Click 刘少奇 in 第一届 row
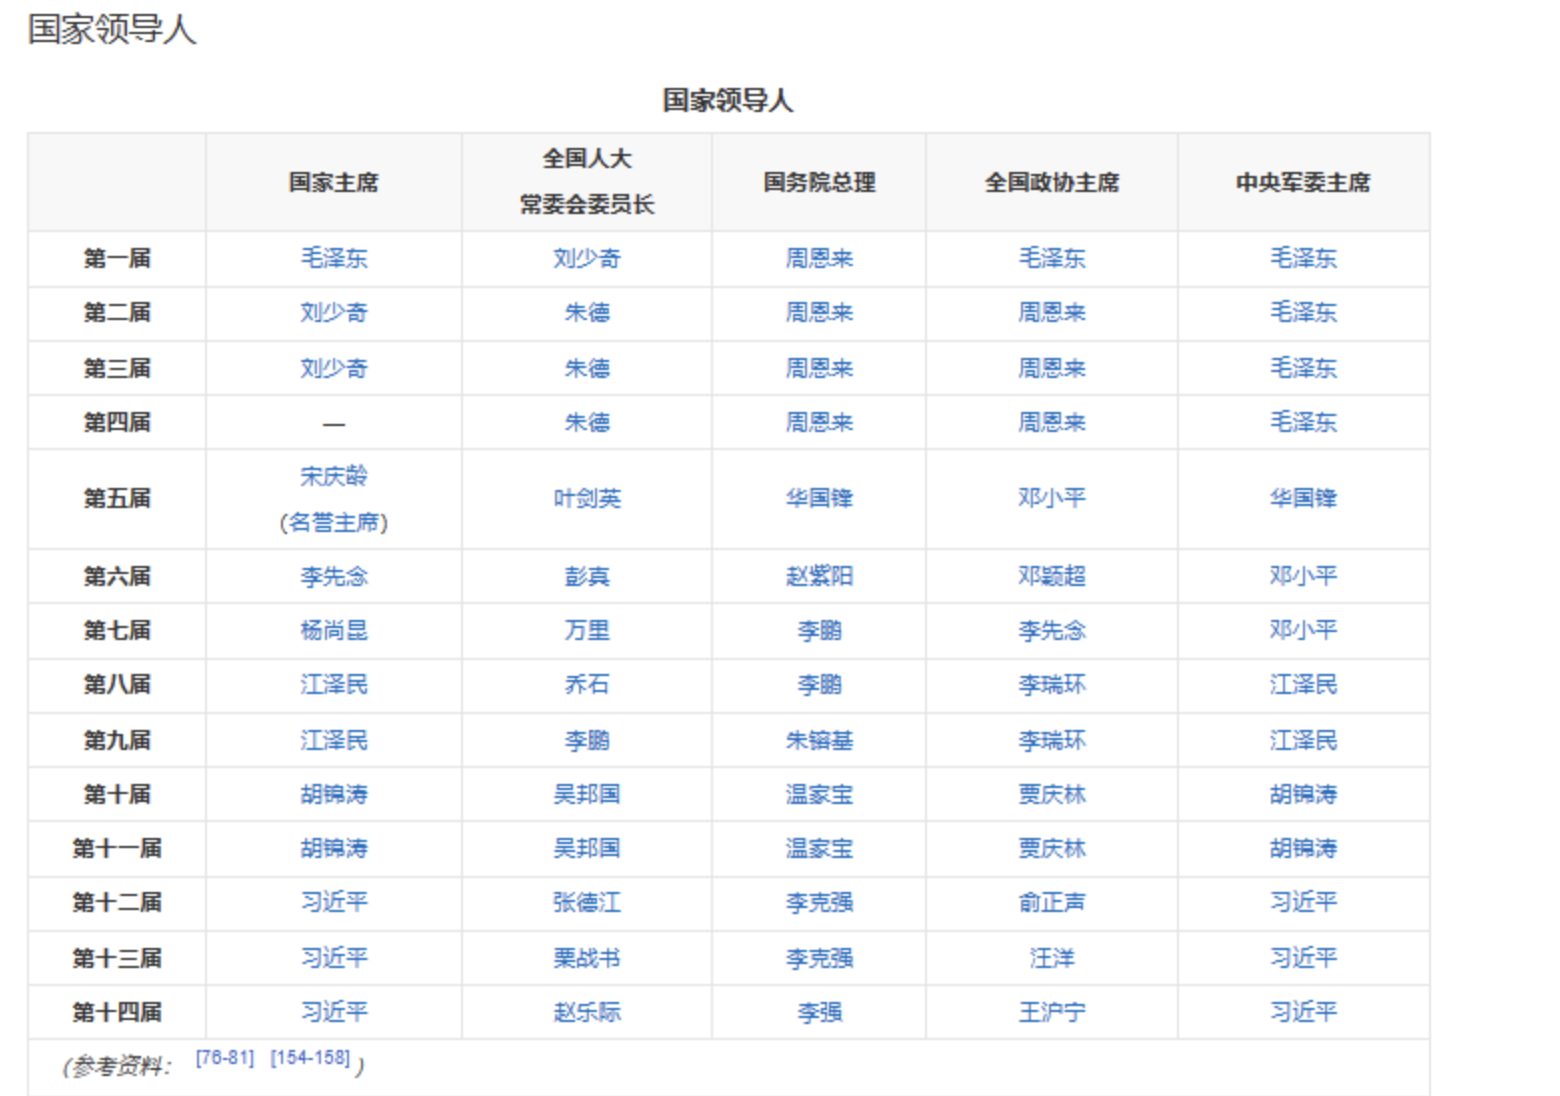1560x1096 pixels. coord(587,258)
